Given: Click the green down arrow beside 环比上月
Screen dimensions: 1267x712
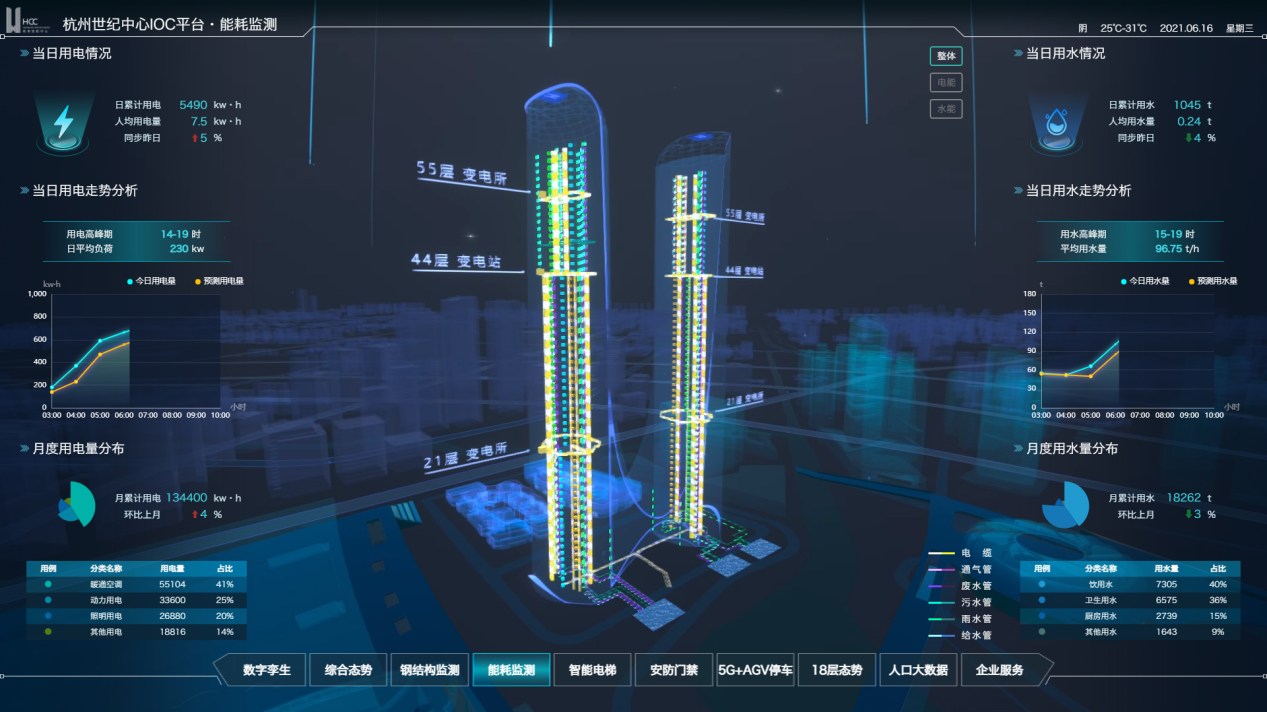Looking at the screenshot, I should click(x=1188, y=514).
